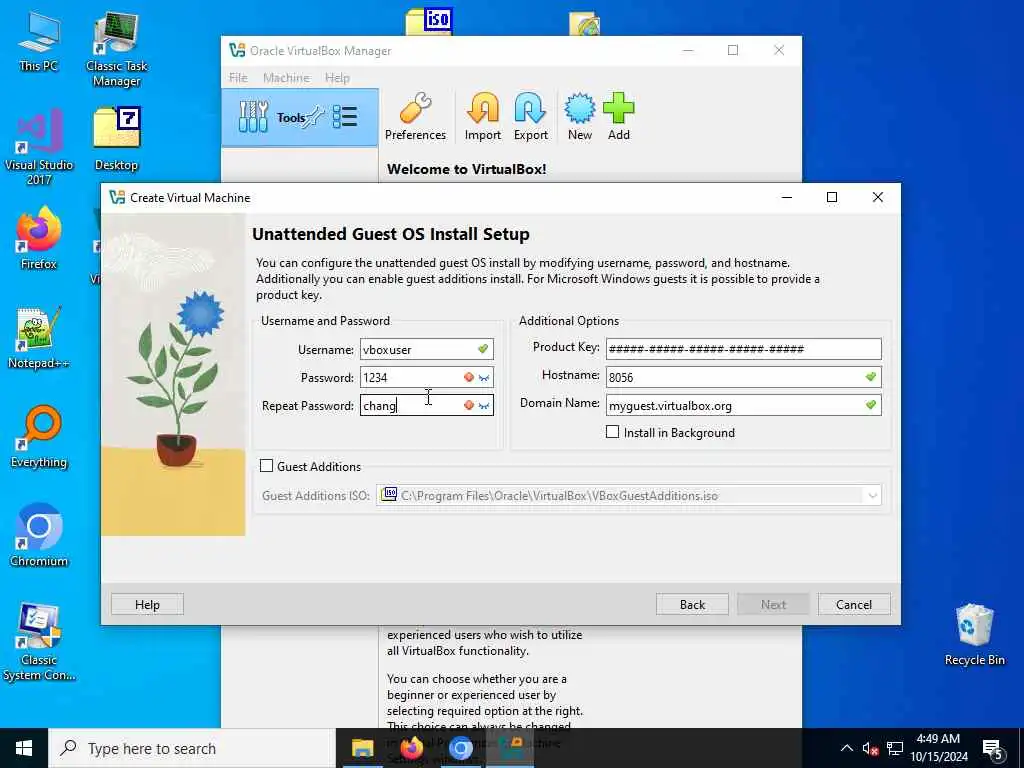This screenshot has height=768, width=1024.
Task: Open Visual Studio 2017 desktop shortcut
Action: 39,147
